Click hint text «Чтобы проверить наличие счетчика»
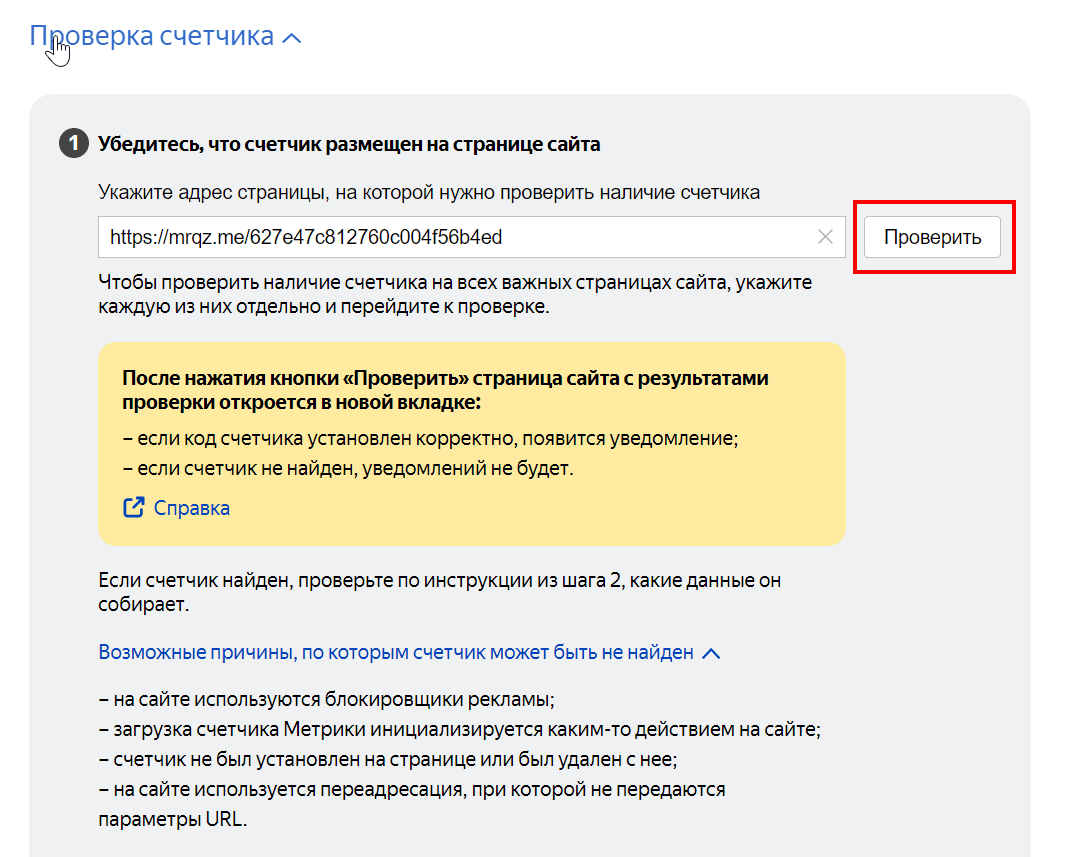Viewport: 1067px width, 857px height. coord(455,294)
